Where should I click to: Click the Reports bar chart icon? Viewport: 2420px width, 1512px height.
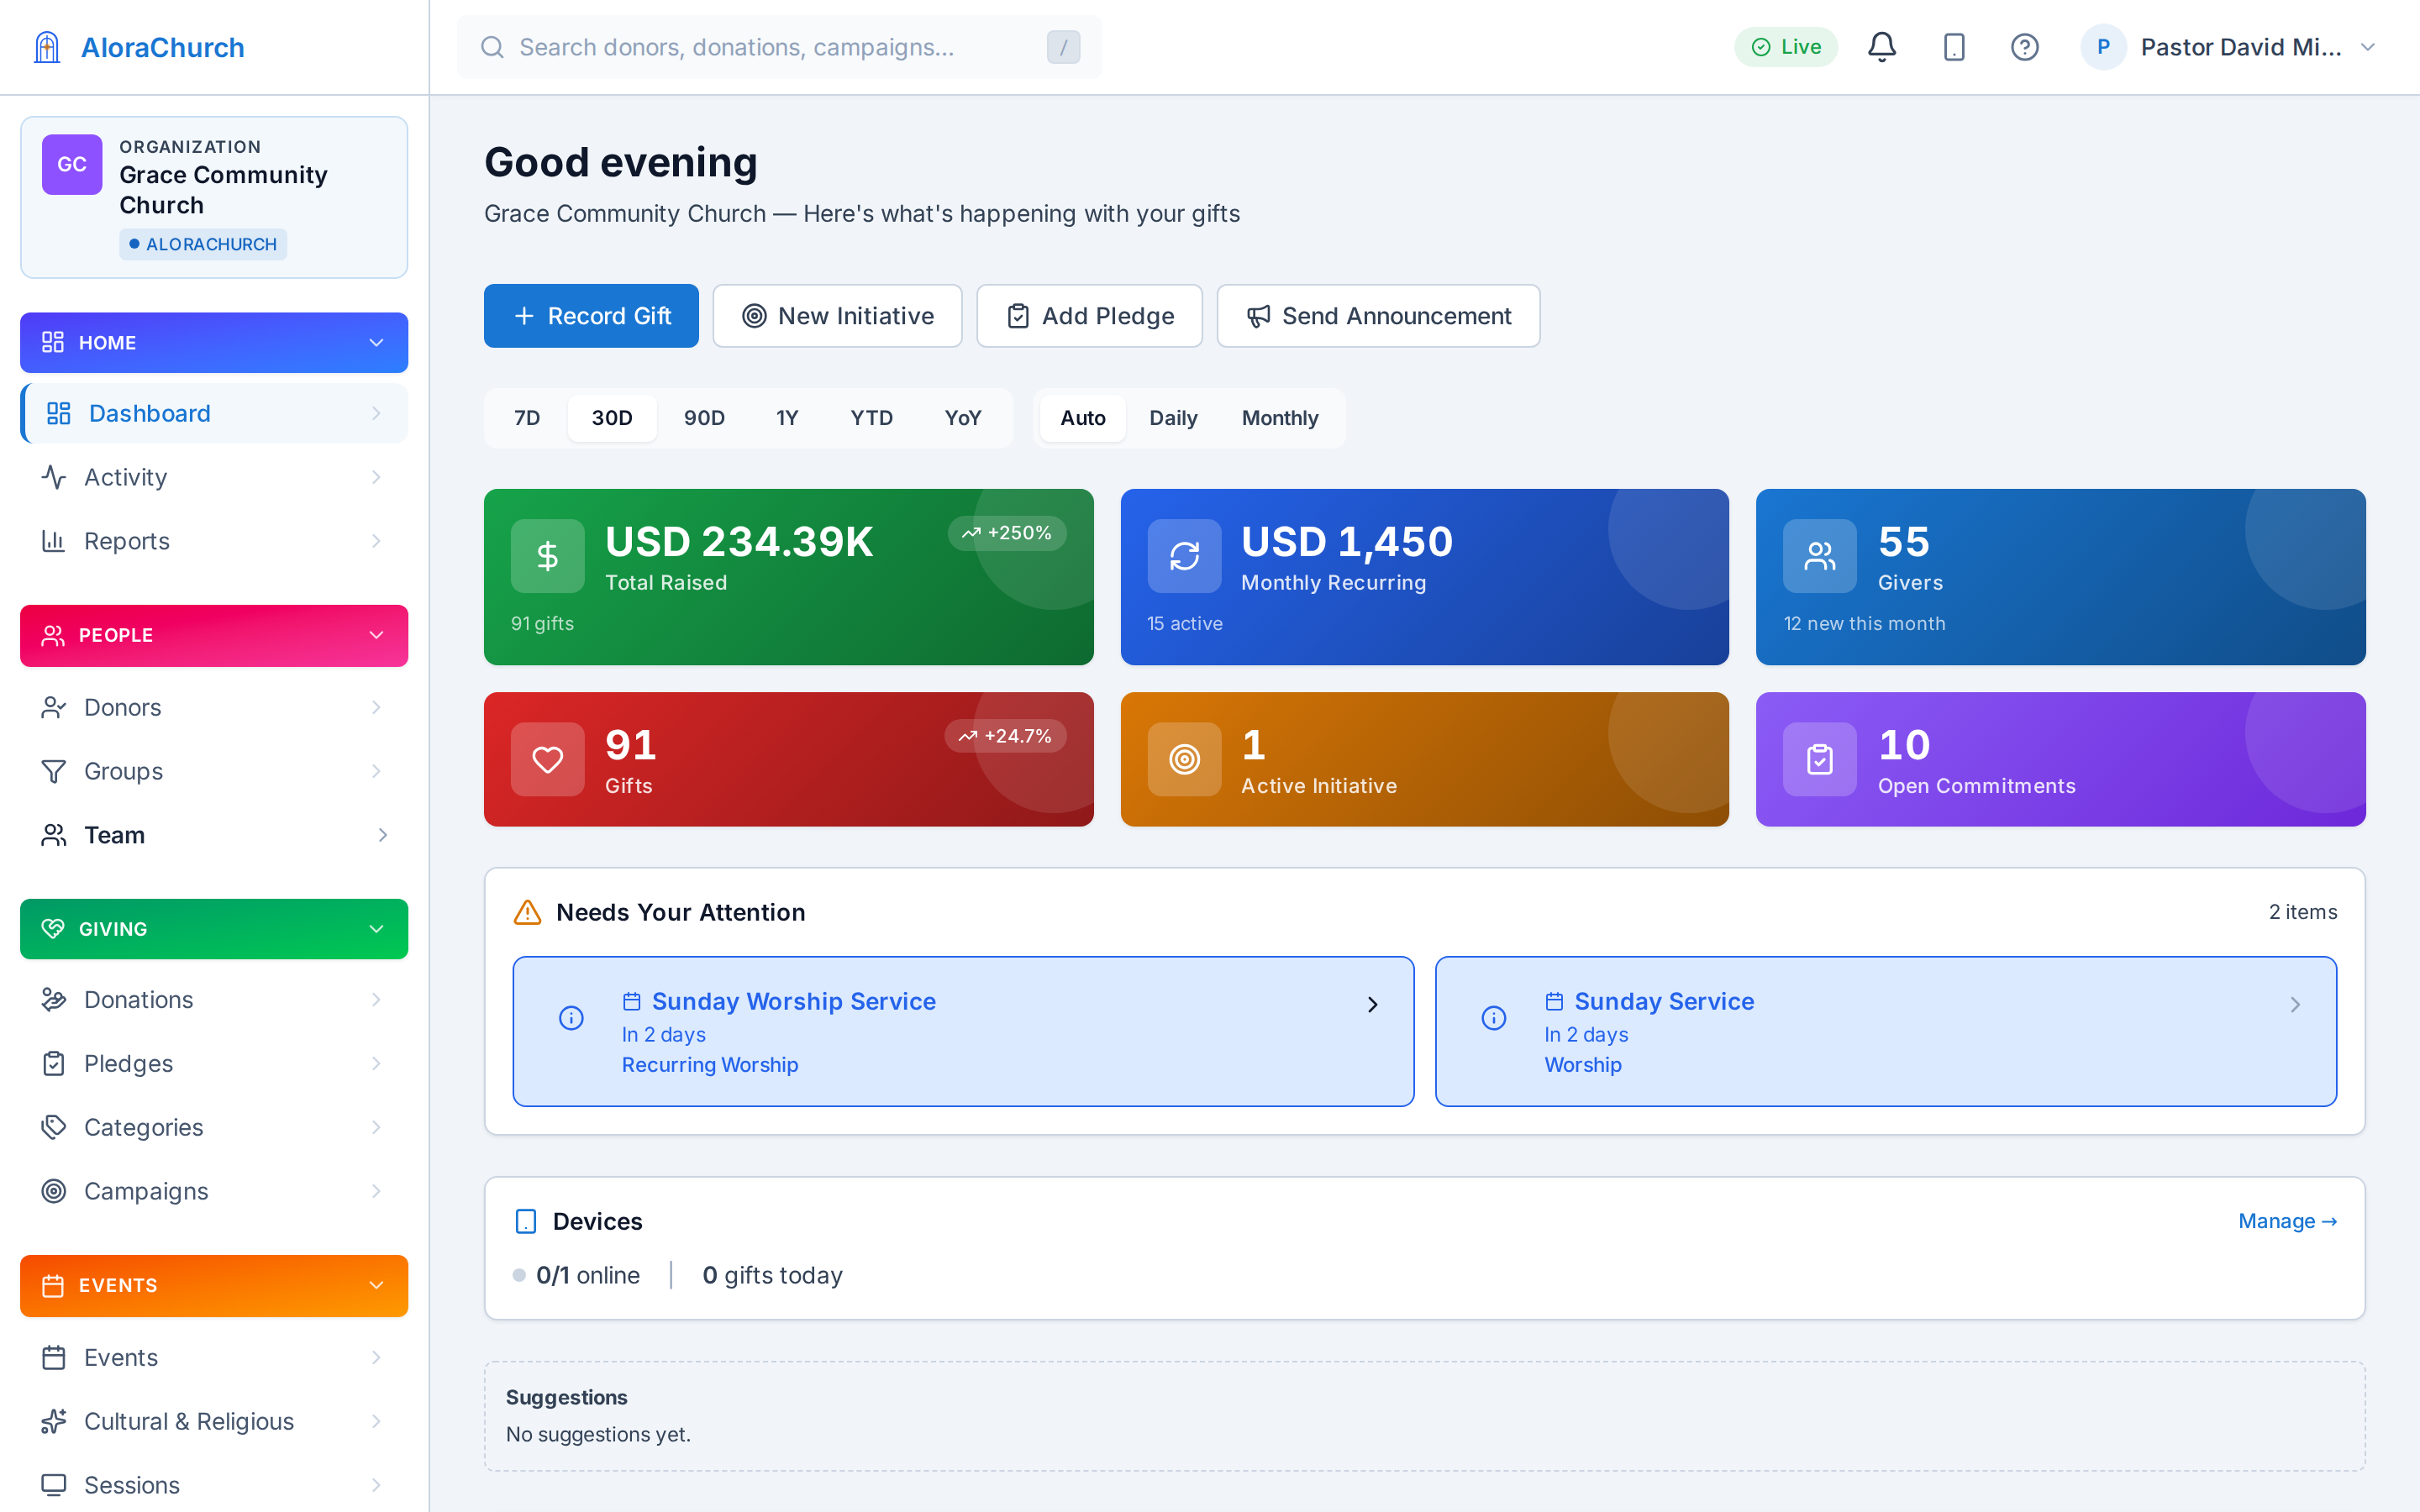point(54,541)
